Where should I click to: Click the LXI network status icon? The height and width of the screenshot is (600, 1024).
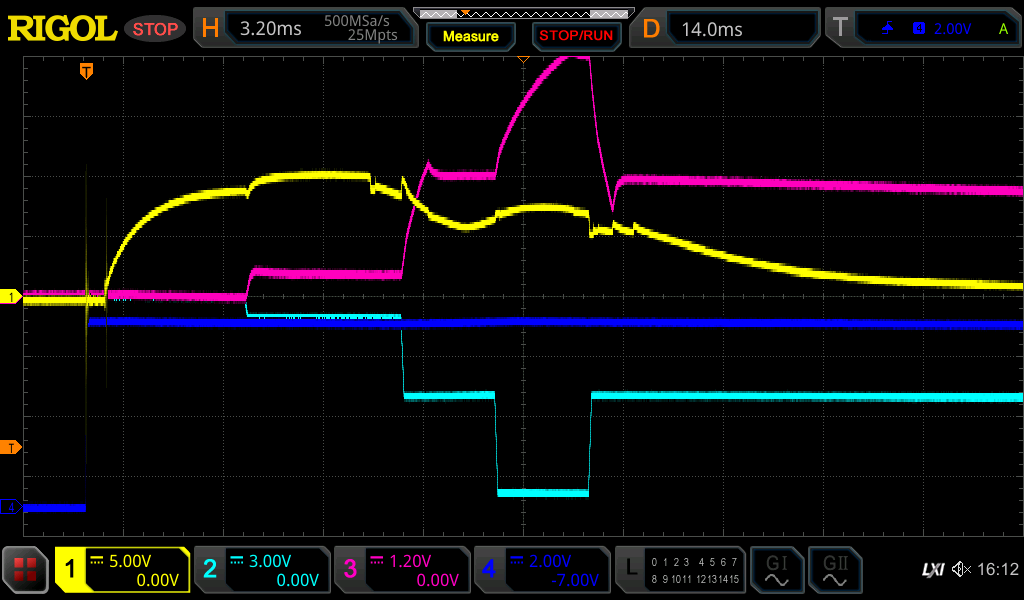point(932,570)
